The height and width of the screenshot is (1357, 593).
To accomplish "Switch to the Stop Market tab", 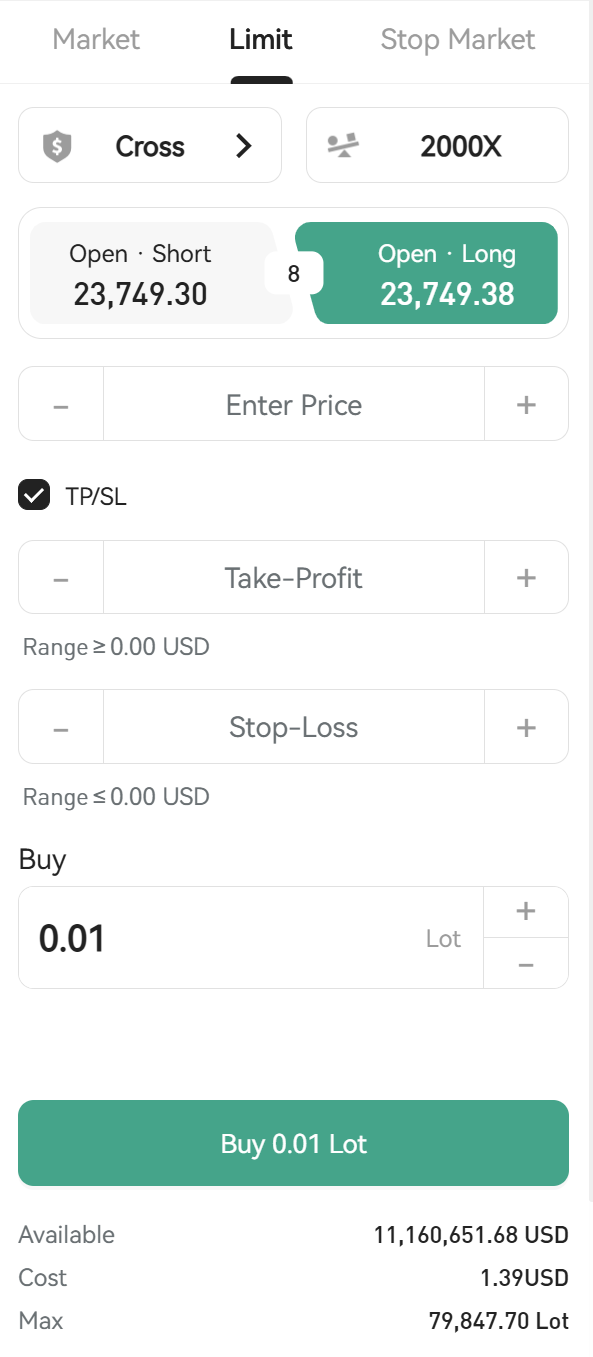I will point(458,40).
